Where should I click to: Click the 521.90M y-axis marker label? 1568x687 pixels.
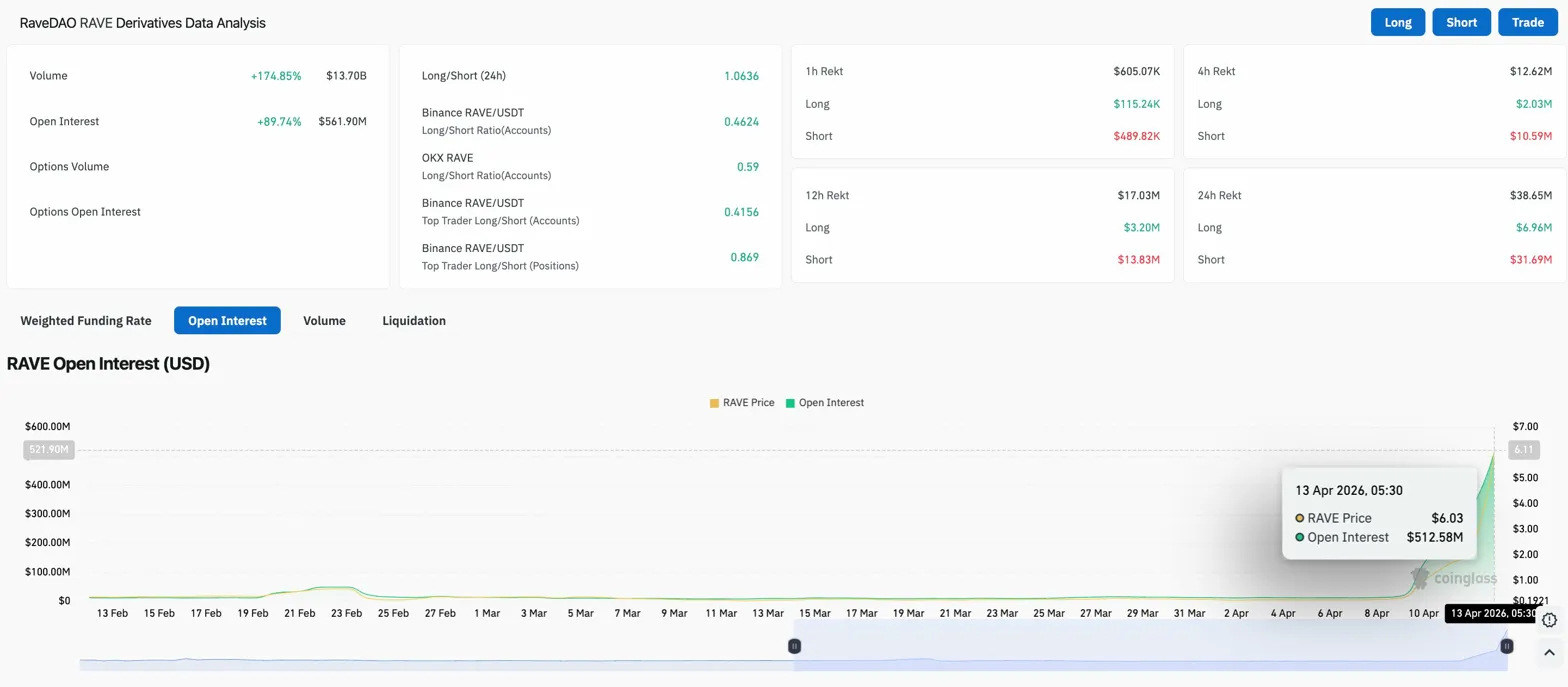(48, 450)
